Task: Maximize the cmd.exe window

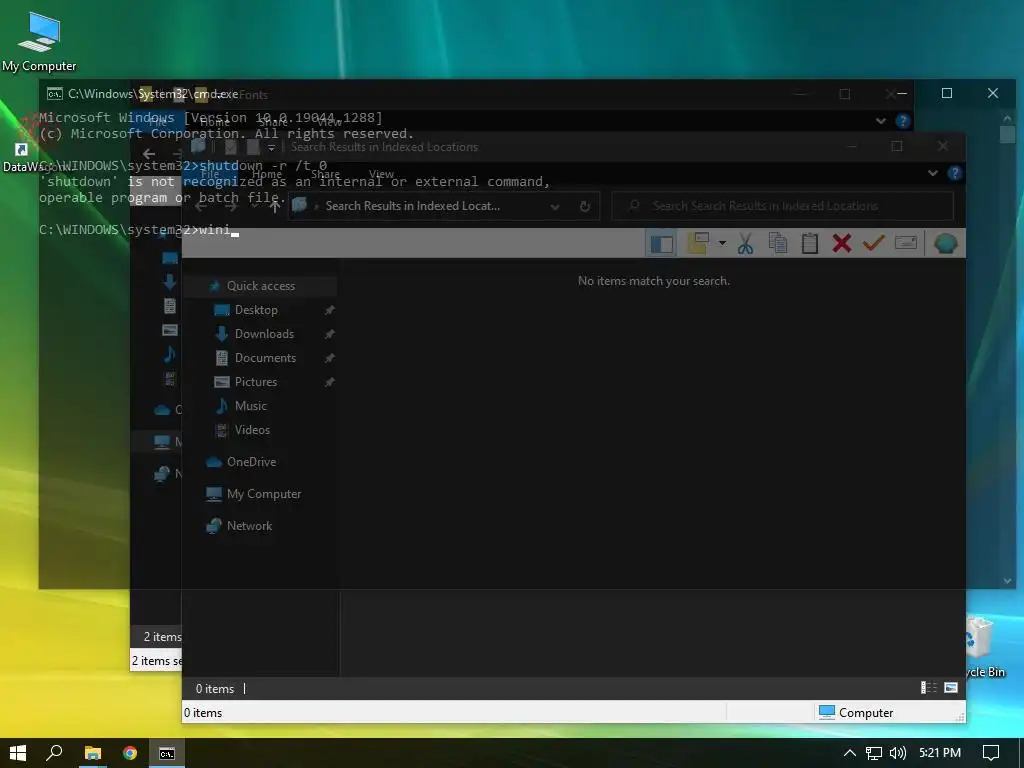Action: [947, 93]
